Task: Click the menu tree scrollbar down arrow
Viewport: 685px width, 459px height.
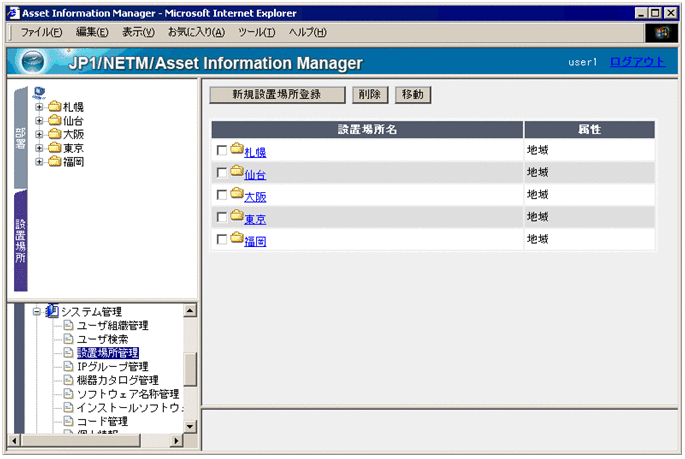Action: click(x=191, y=425)
